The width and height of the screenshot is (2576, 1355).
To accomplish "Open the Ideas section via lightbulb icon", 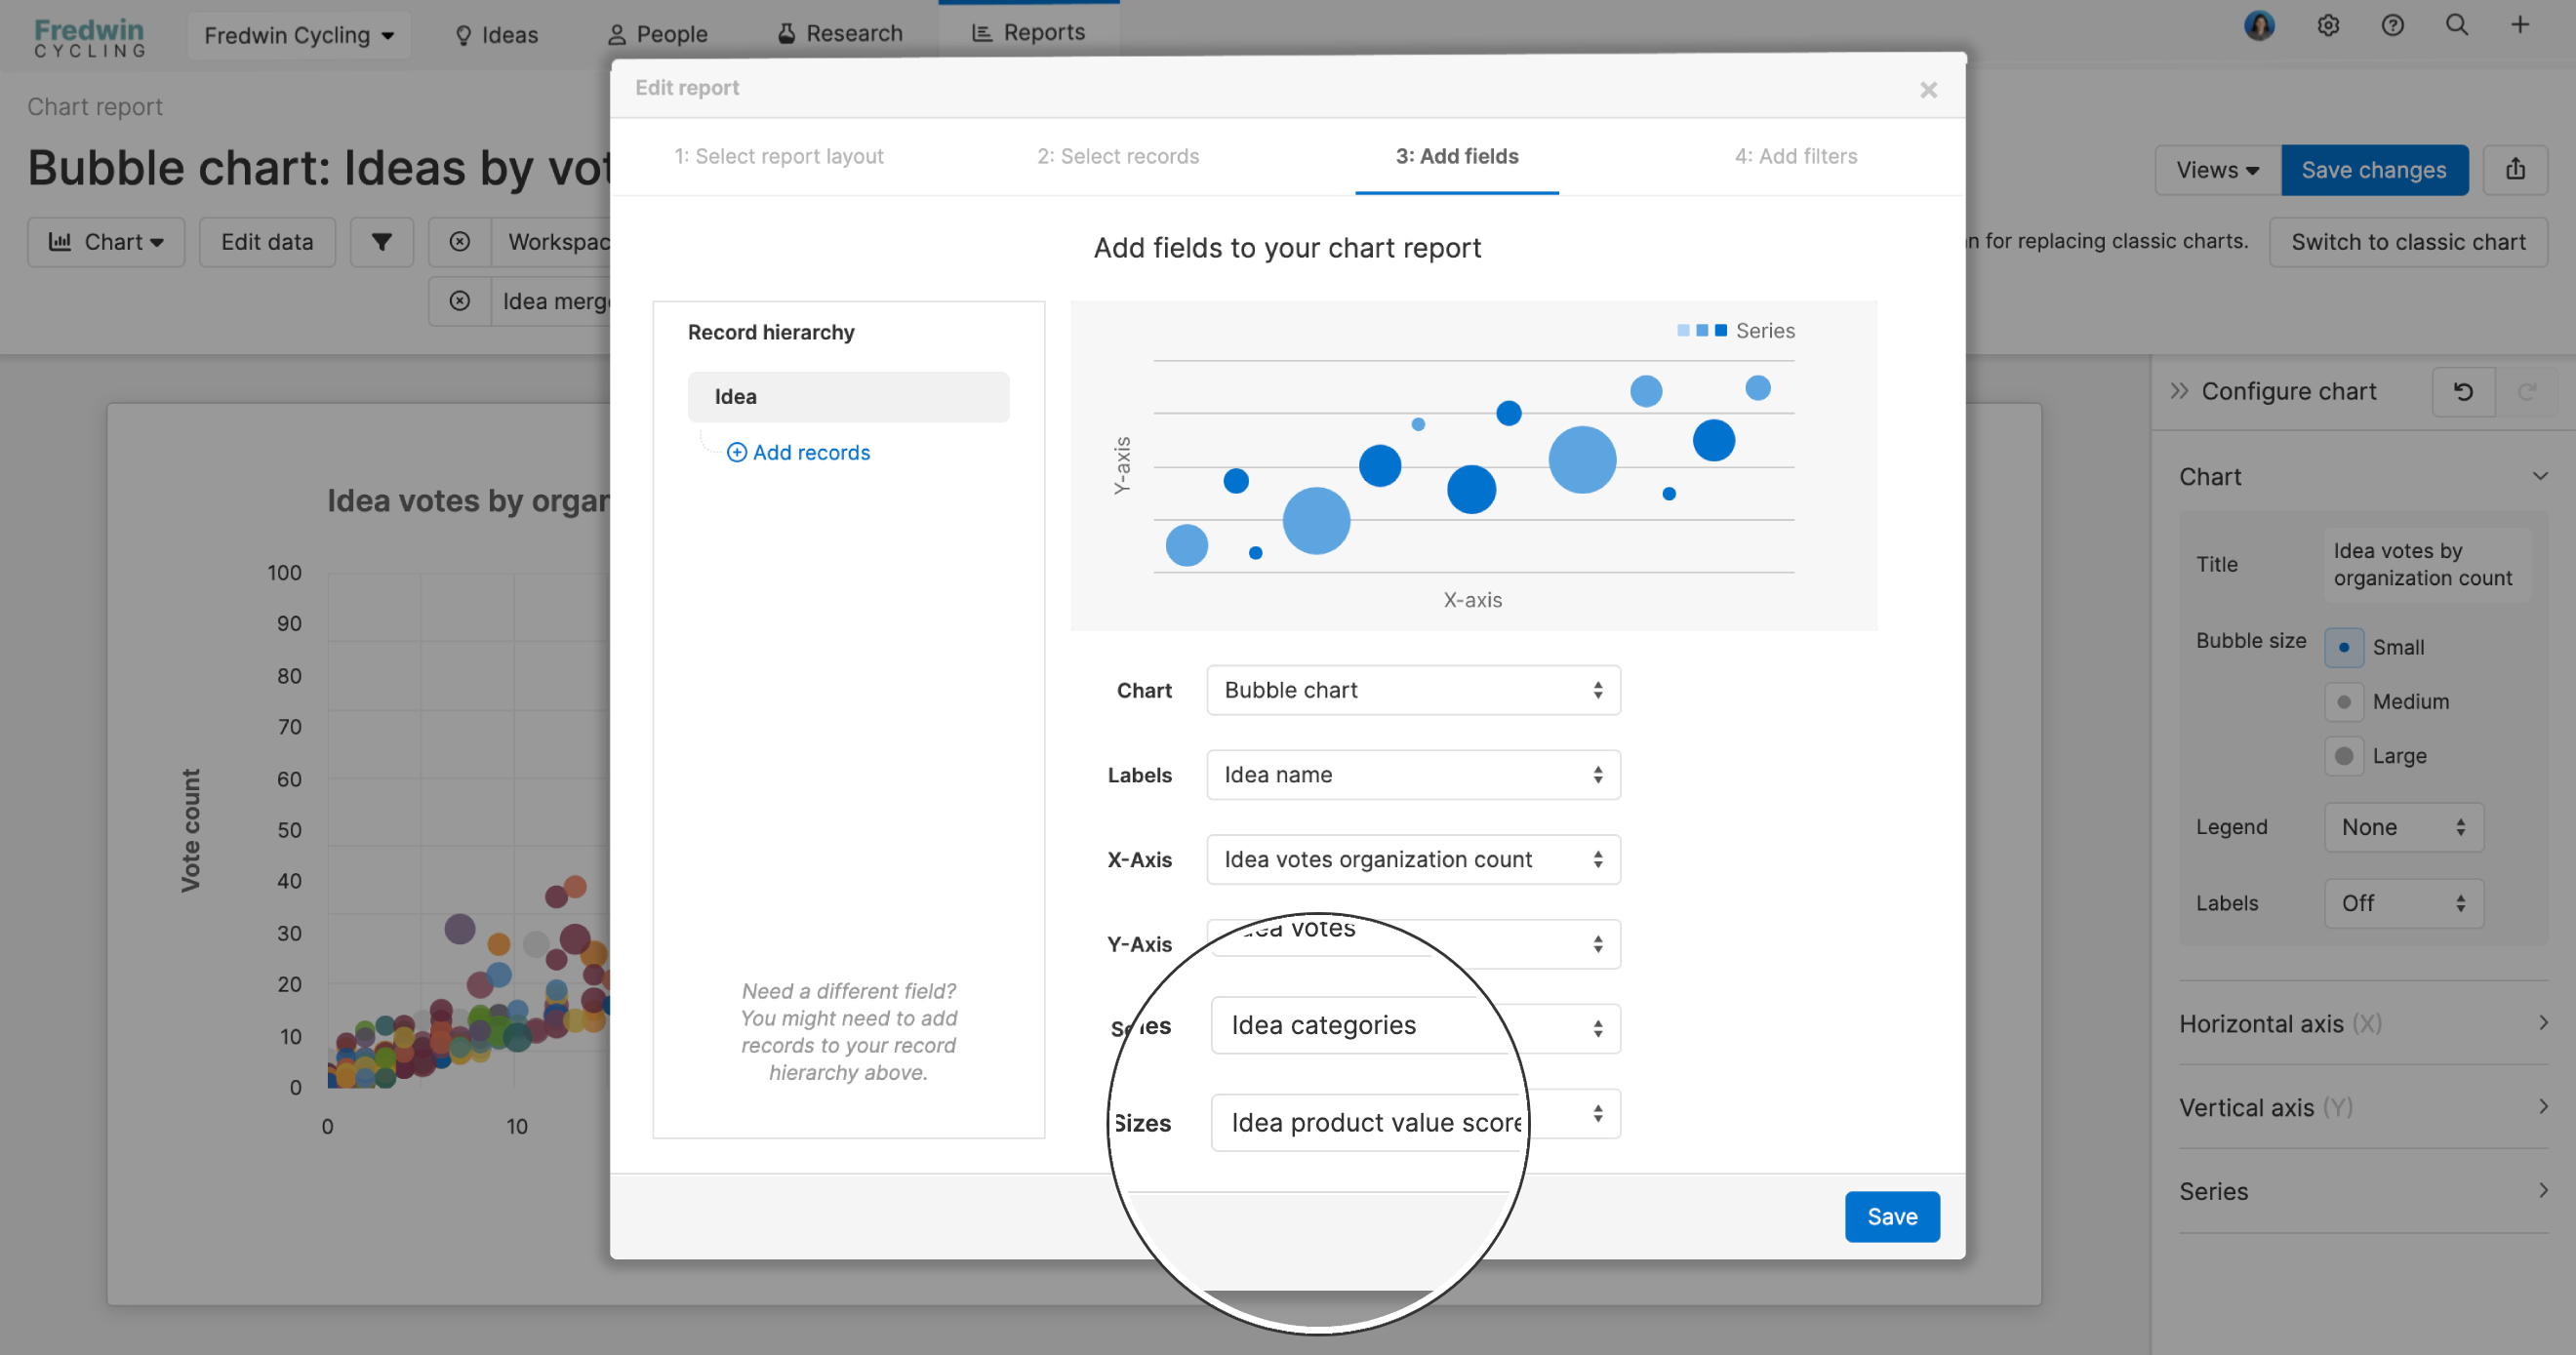I will pyautogui.click(x=463, y=33).
